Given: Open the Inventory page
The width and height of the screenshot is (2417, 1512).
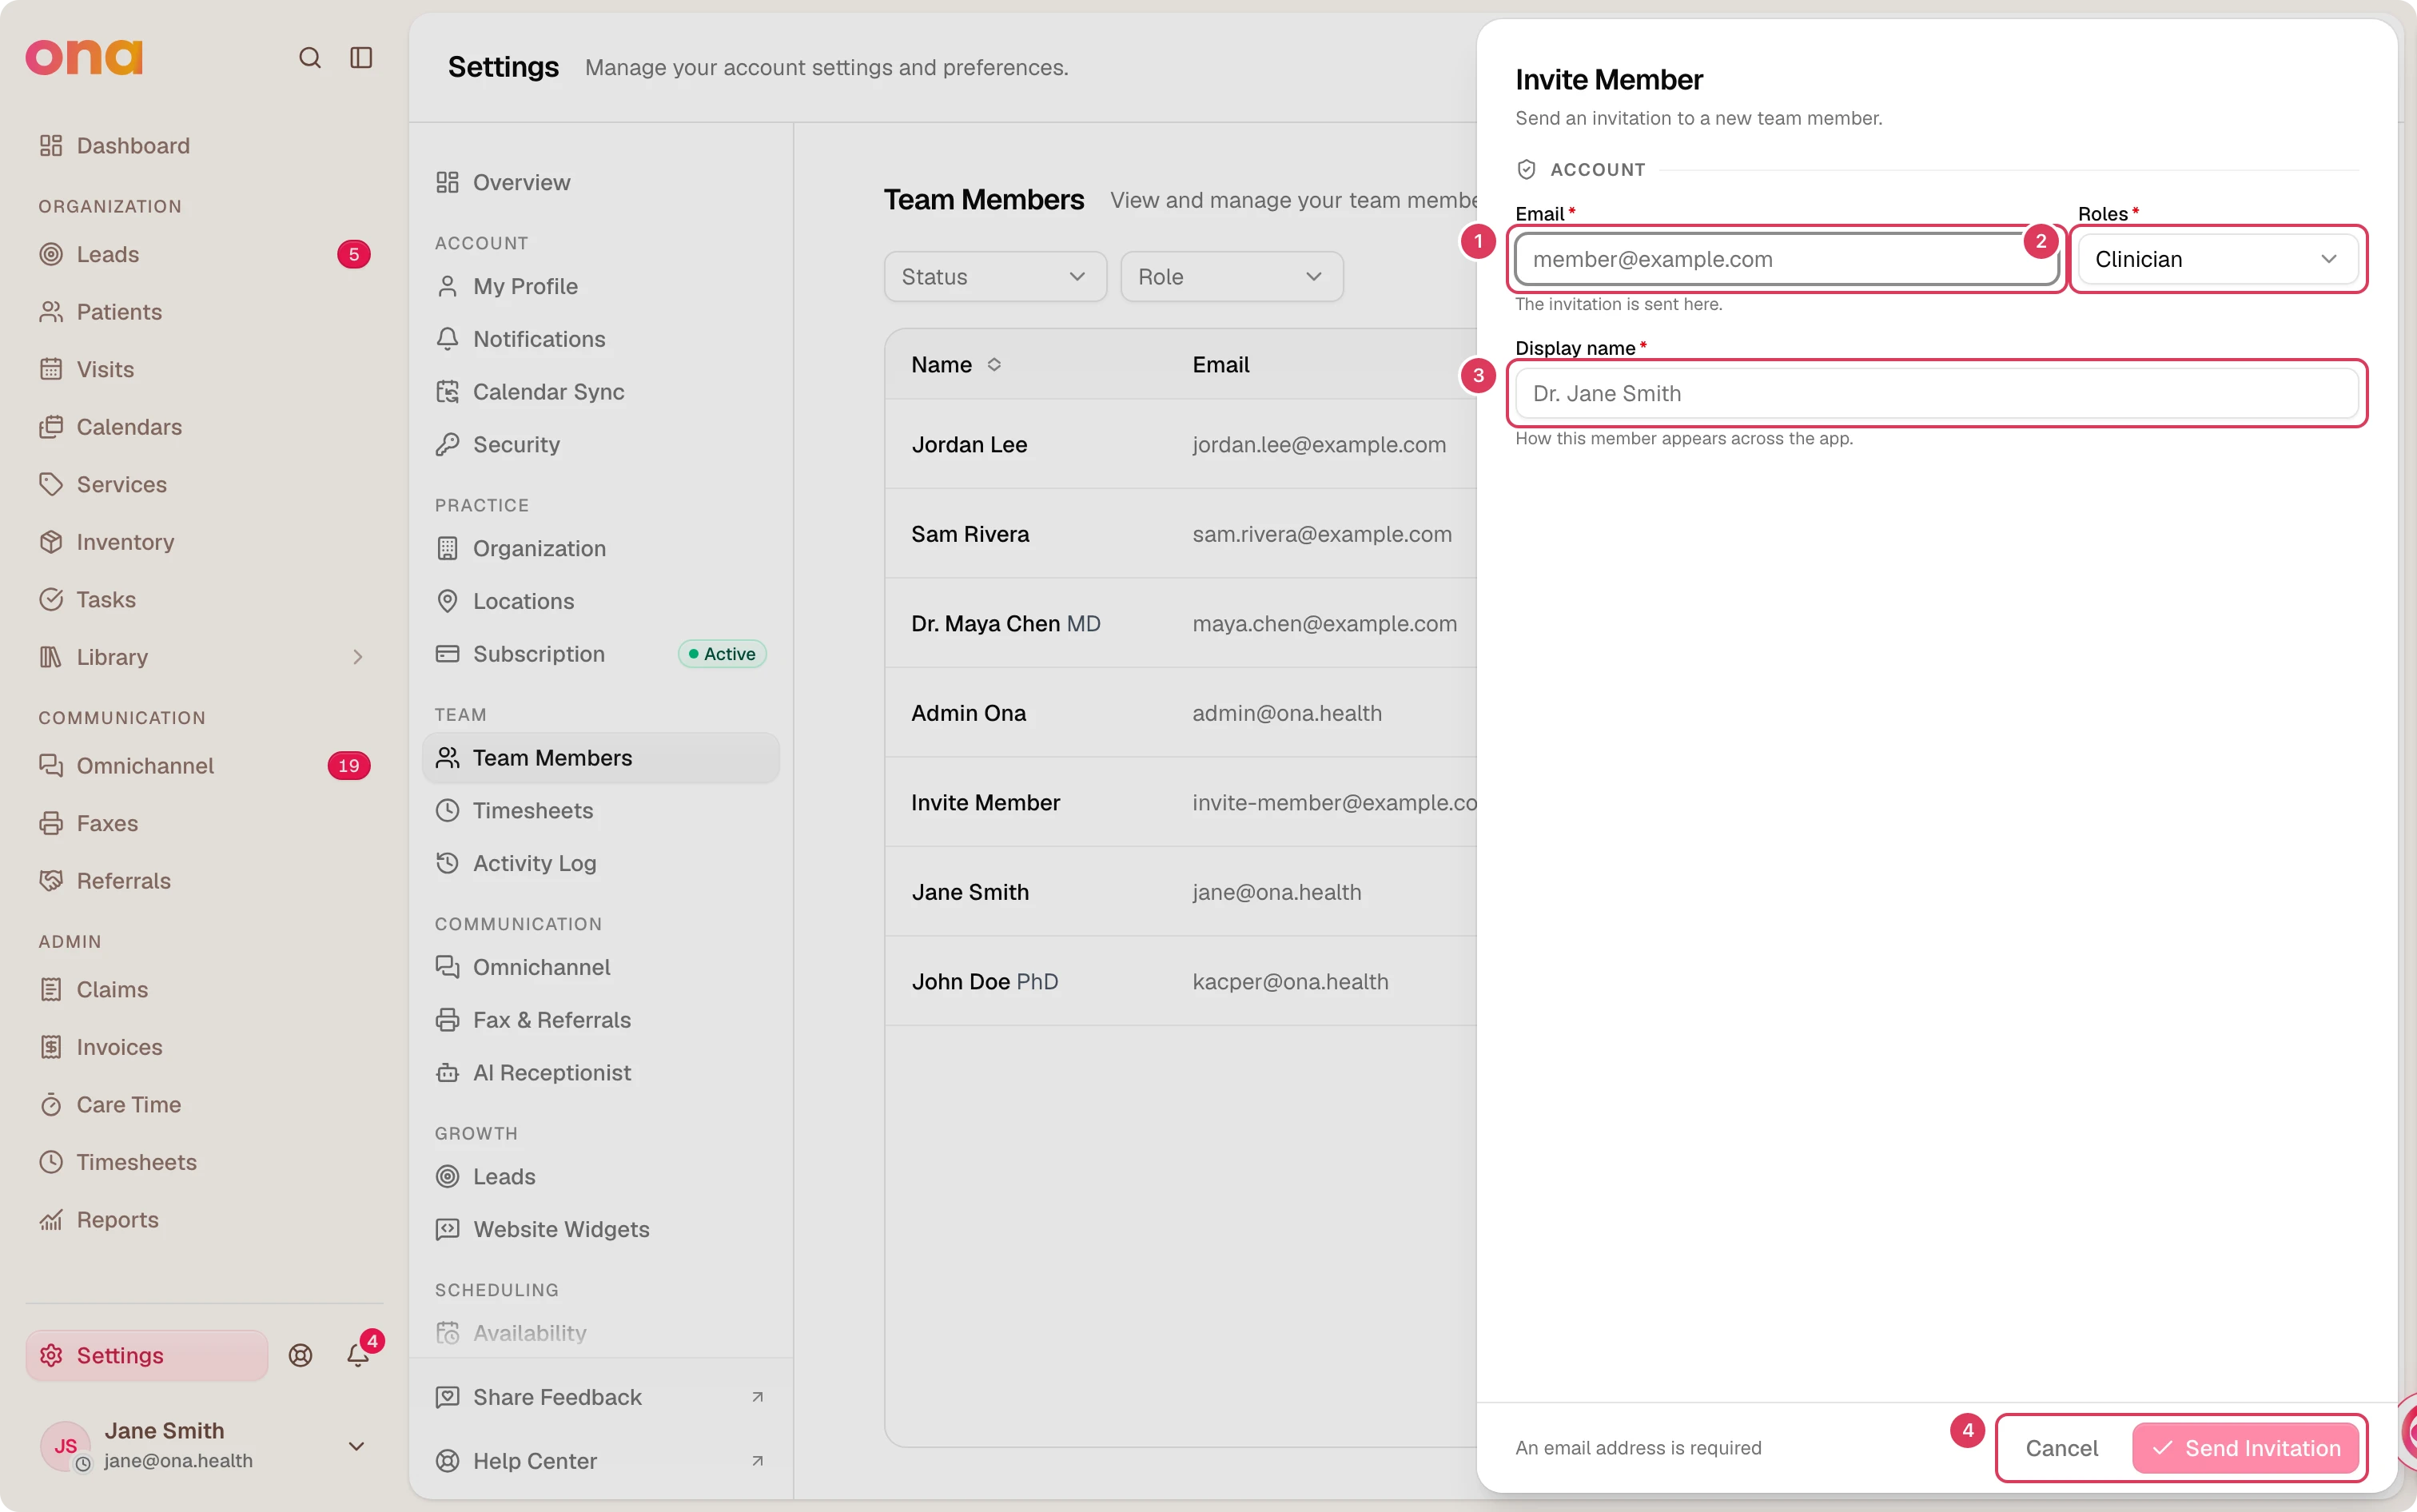Looking at the screenshot, I should [x=204, y=542].
